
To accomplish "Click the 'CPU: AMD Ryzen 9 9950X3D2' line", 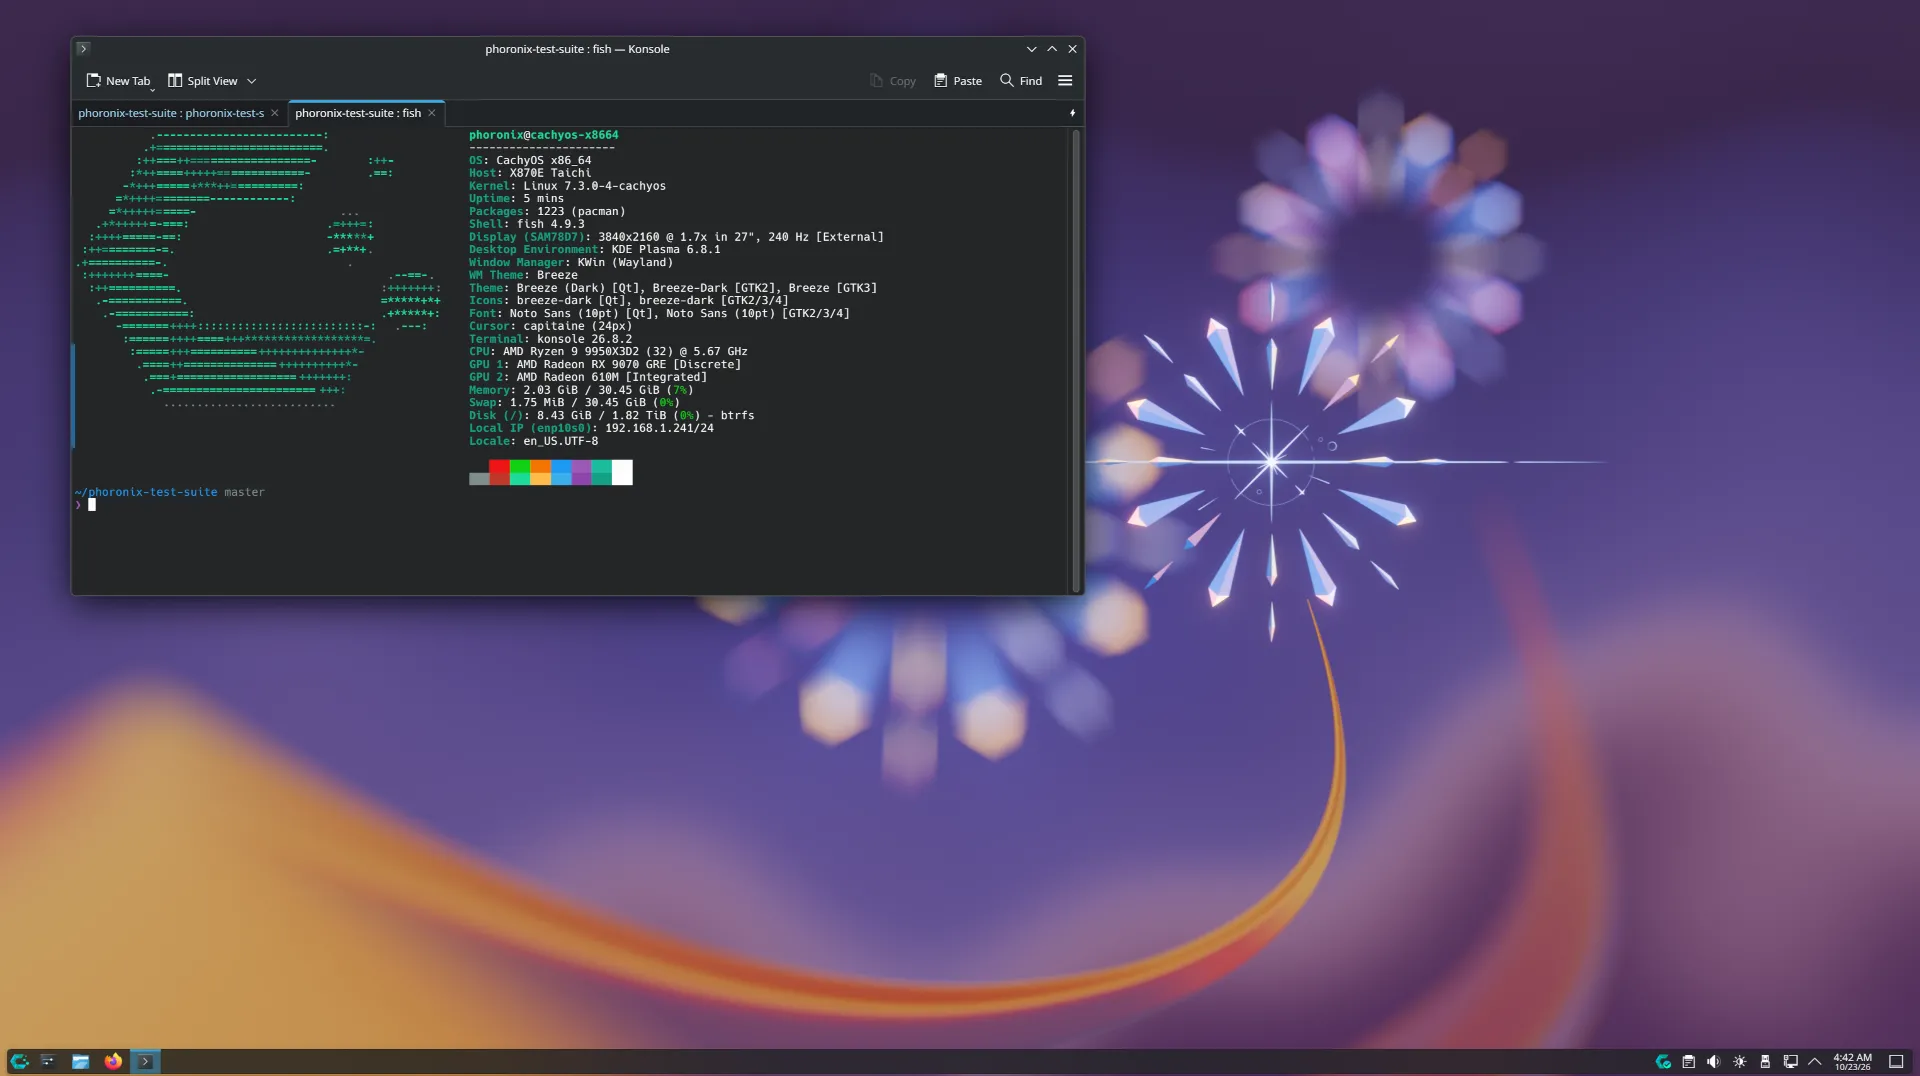I will pos(608,352).
